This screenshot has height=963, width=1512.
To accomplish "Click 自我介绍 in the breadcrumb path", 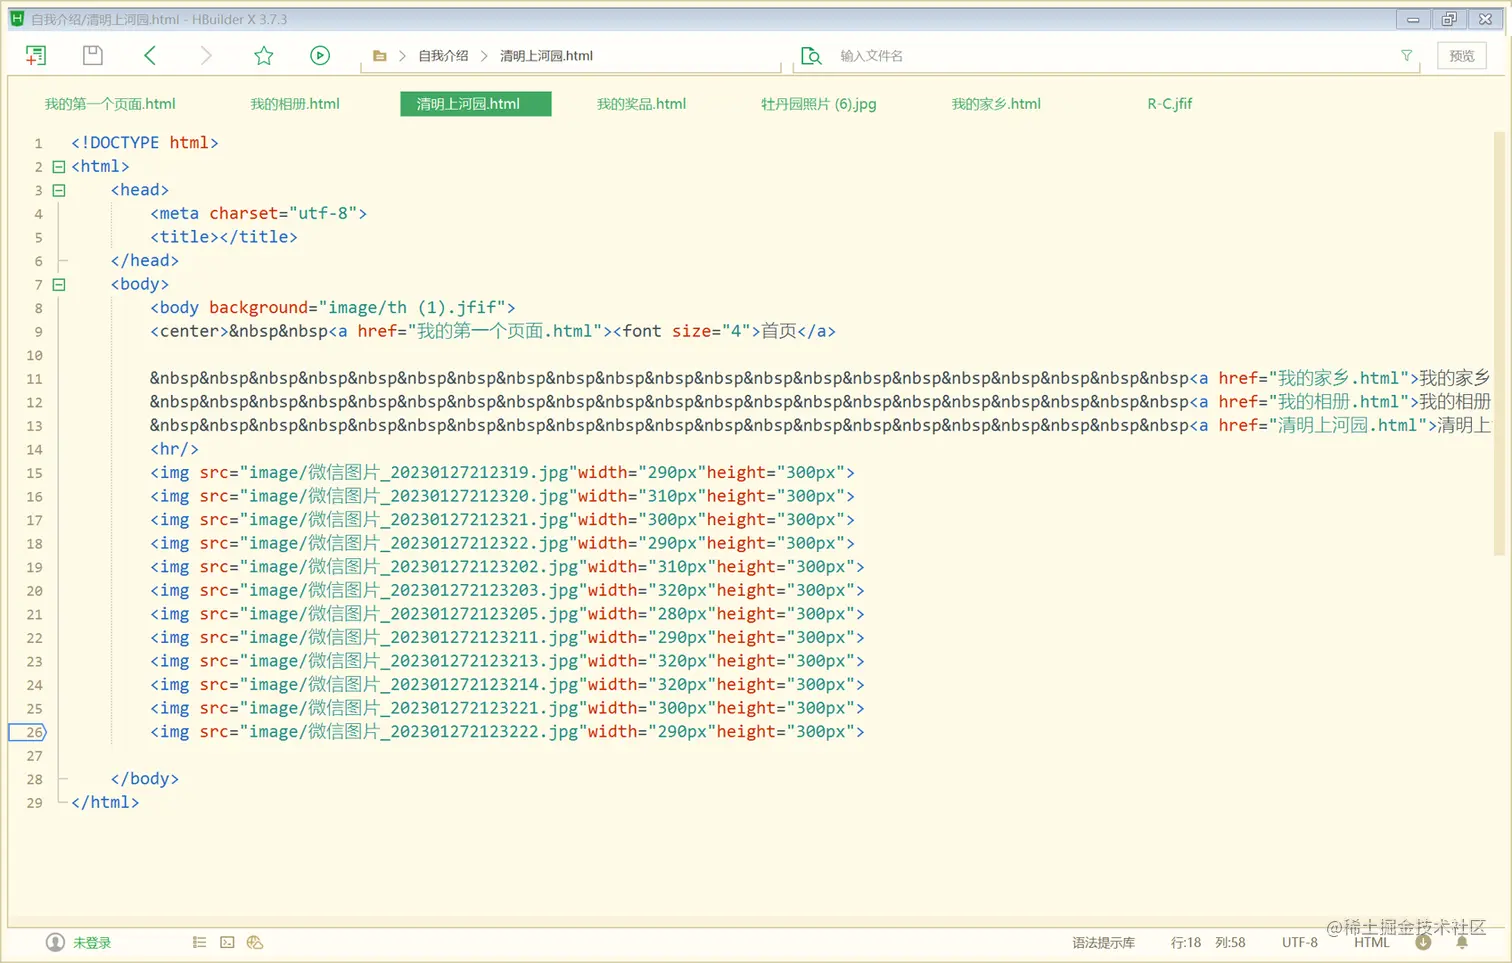I will tap(443, 56).
